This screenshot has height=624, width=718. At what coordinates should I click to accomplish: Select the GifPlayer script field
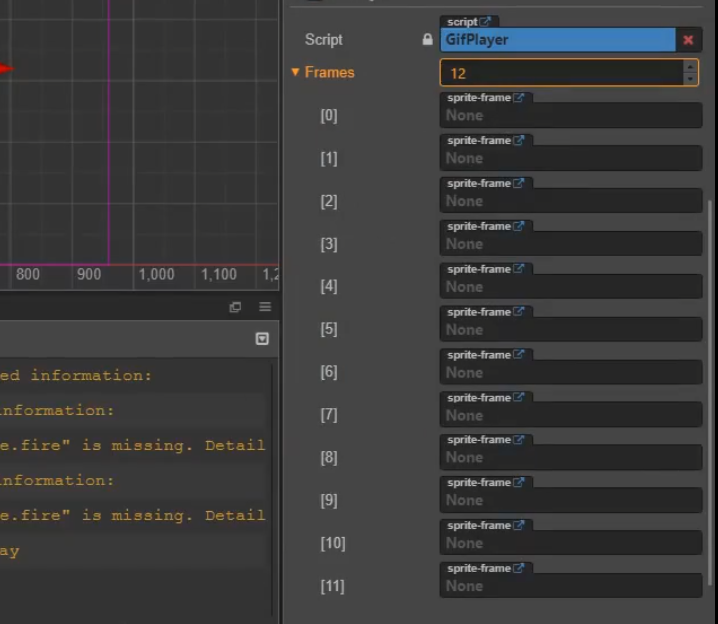coord(558,40)
